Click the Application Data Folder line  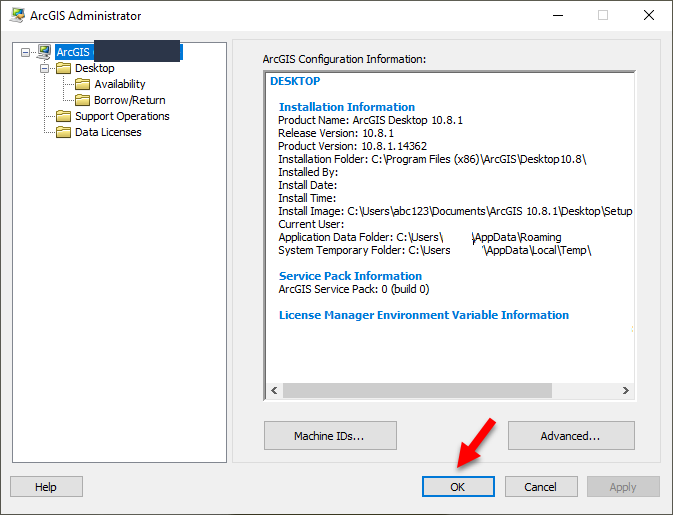[420, 237]
